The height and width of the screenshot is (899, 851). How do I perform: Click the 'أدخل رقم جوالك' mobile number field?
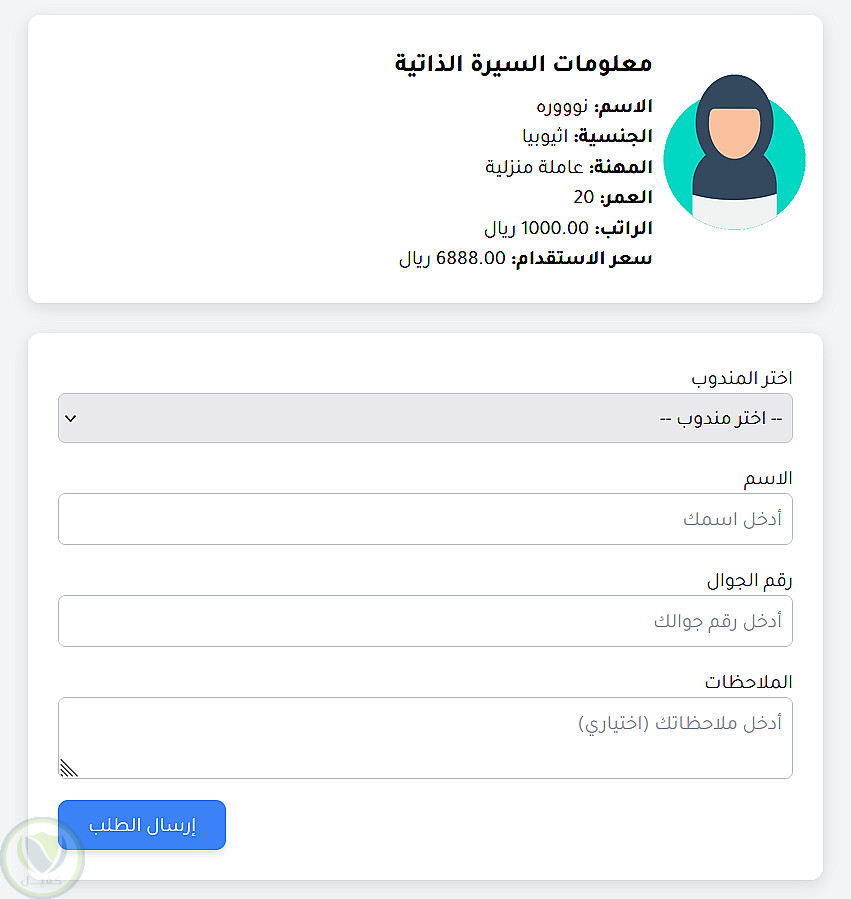(425, 621)
